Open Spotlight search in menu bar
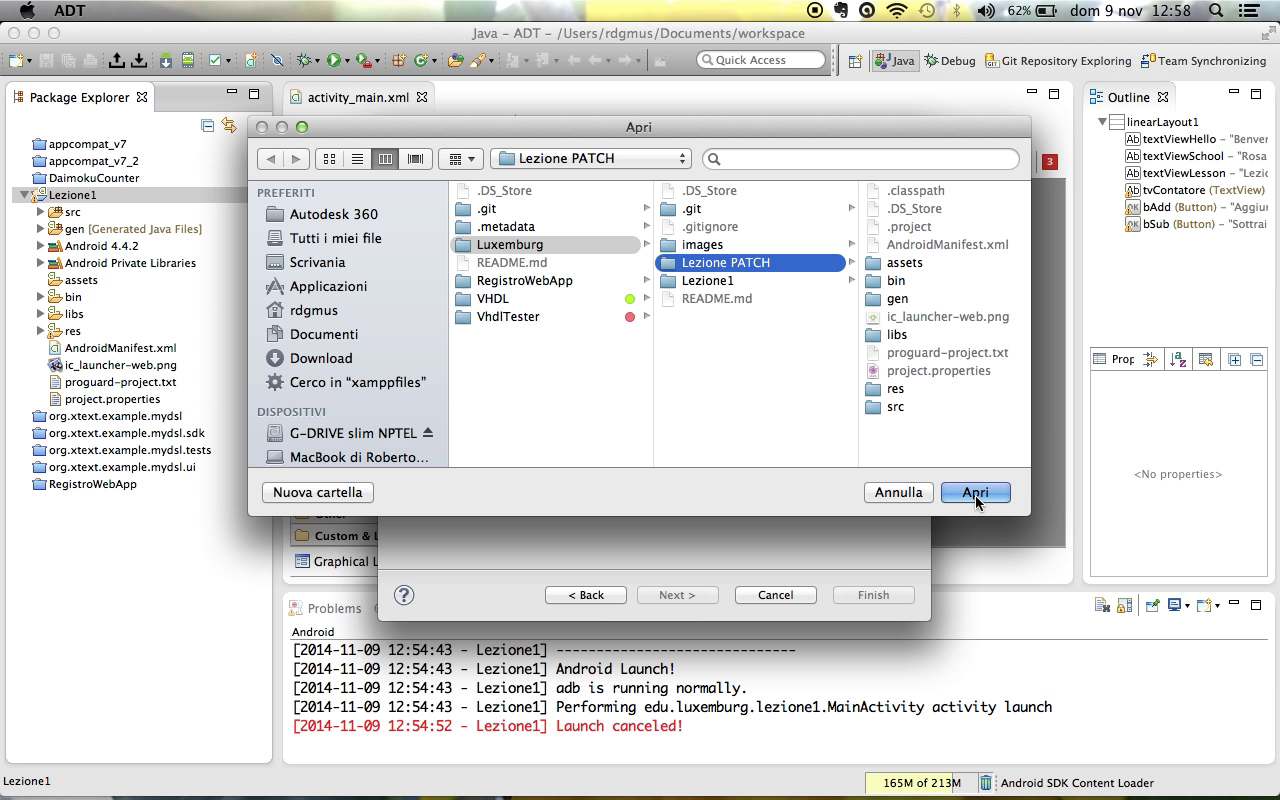The image size is (1280, 800). pos(1217,11)
